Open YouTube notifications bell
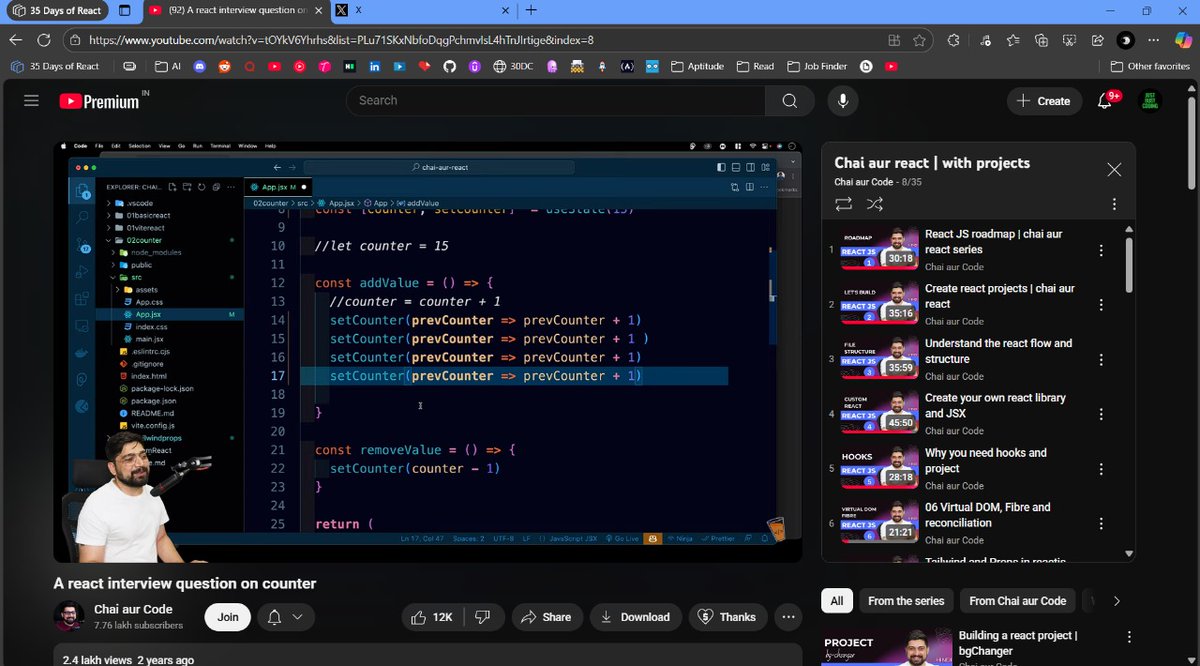 [x=1106, y=101]
